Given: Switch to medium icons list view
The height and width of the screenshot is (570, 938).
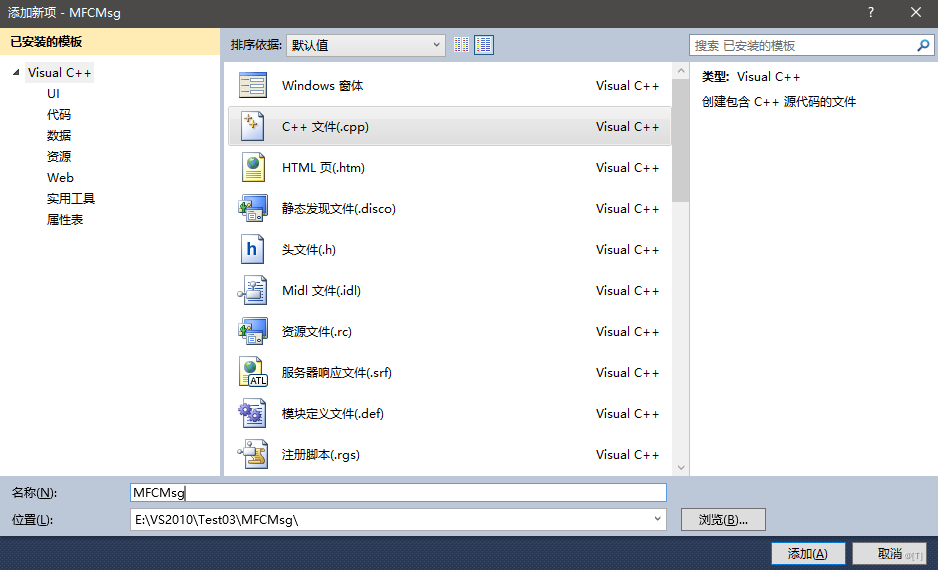Looking at the screenshot, I should click(484, 45).
